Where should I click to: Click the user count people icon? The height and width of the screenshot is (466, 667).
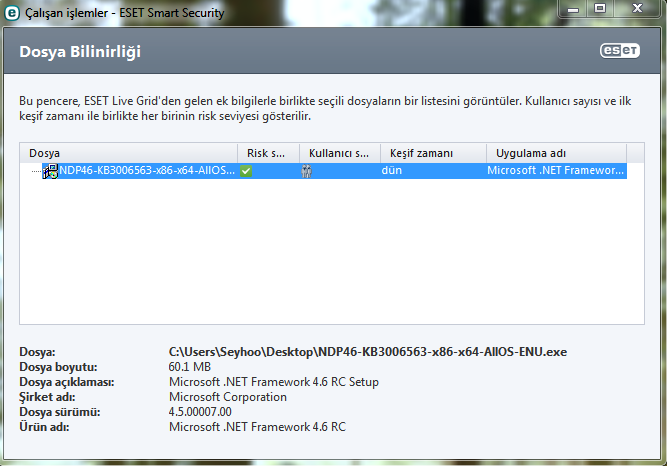(306, 171)
